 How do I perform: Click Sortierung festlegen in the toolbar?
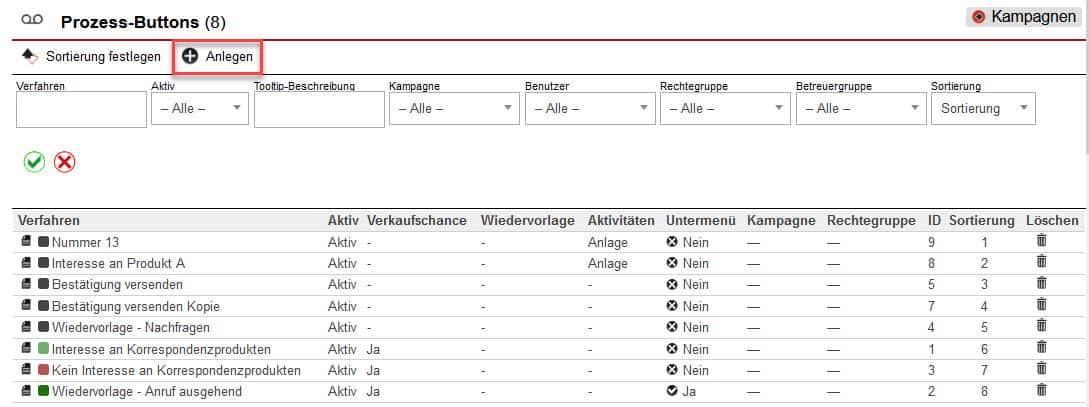[91, 57]
